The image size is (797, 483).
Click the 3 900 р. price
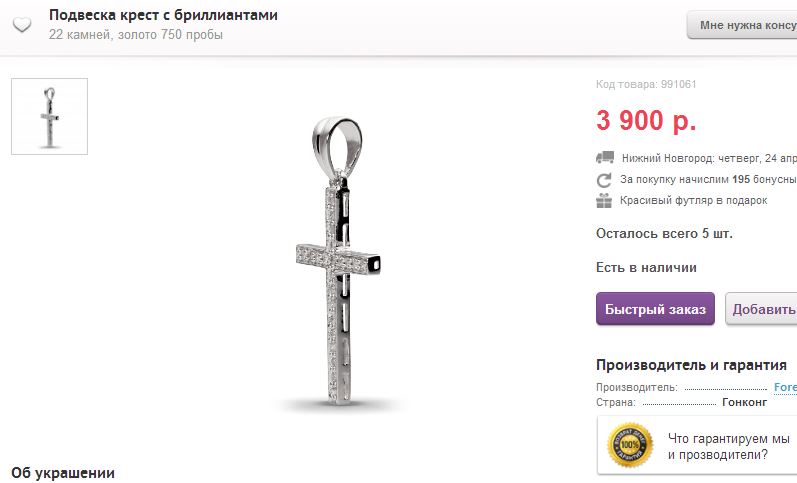(646, 120)
